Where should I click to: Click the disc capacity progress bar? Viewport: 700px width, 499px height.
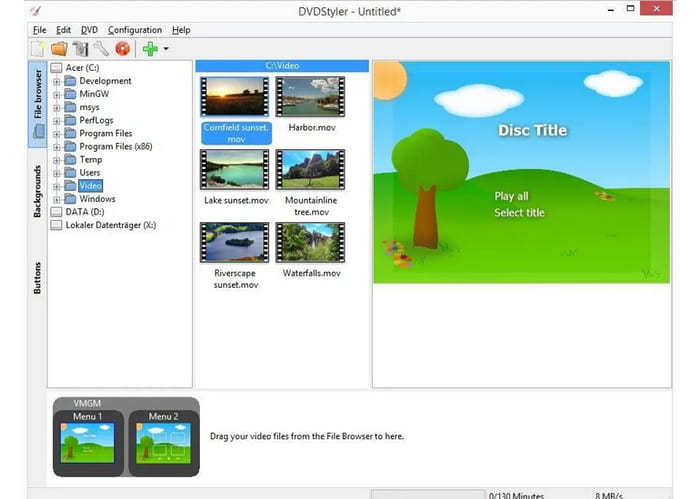click(x=428, y=495)
